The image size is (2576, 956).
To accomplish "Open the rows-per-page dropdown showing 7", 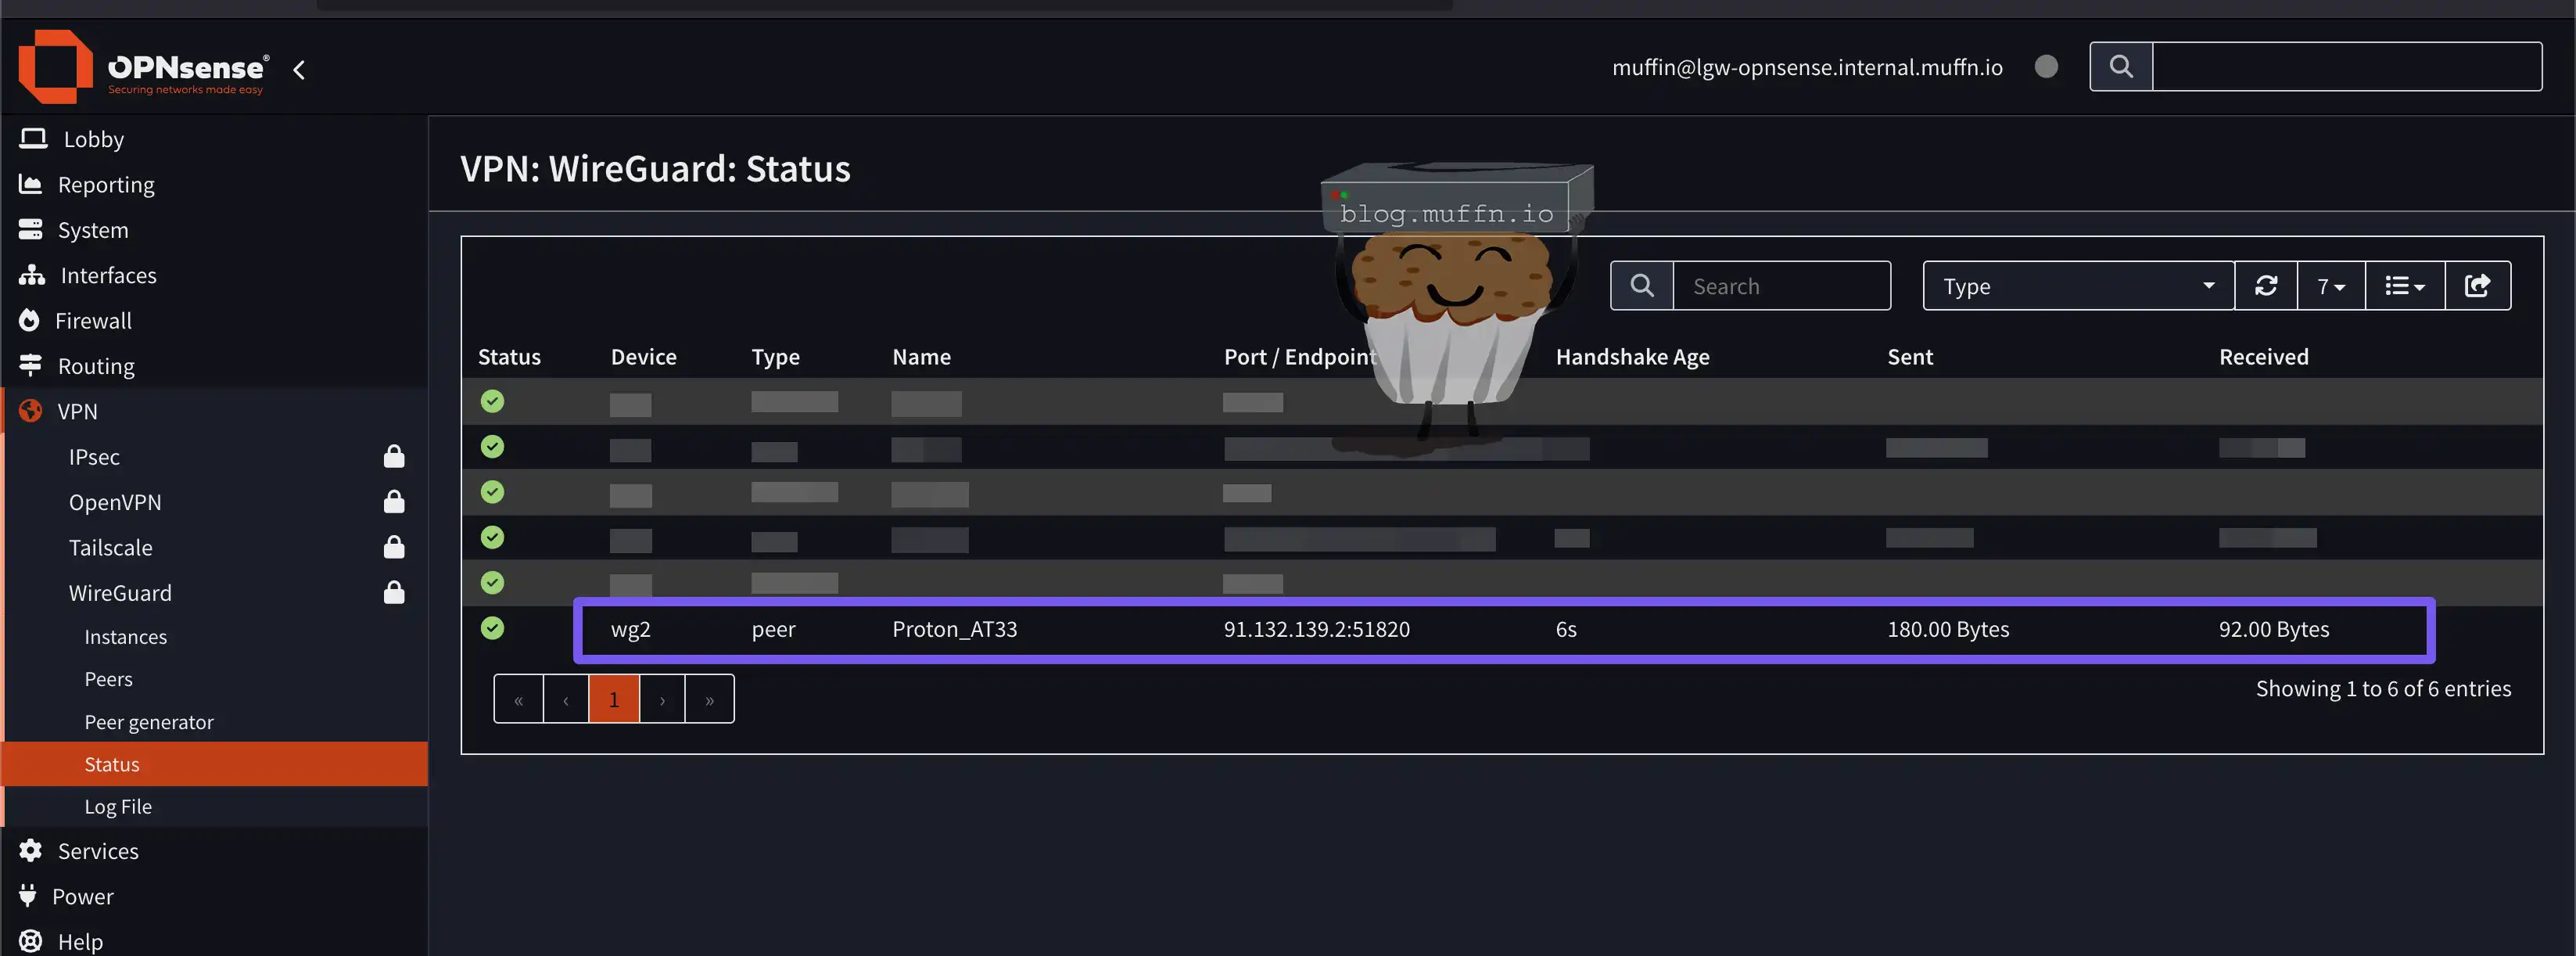I will tap(2330, 286).
